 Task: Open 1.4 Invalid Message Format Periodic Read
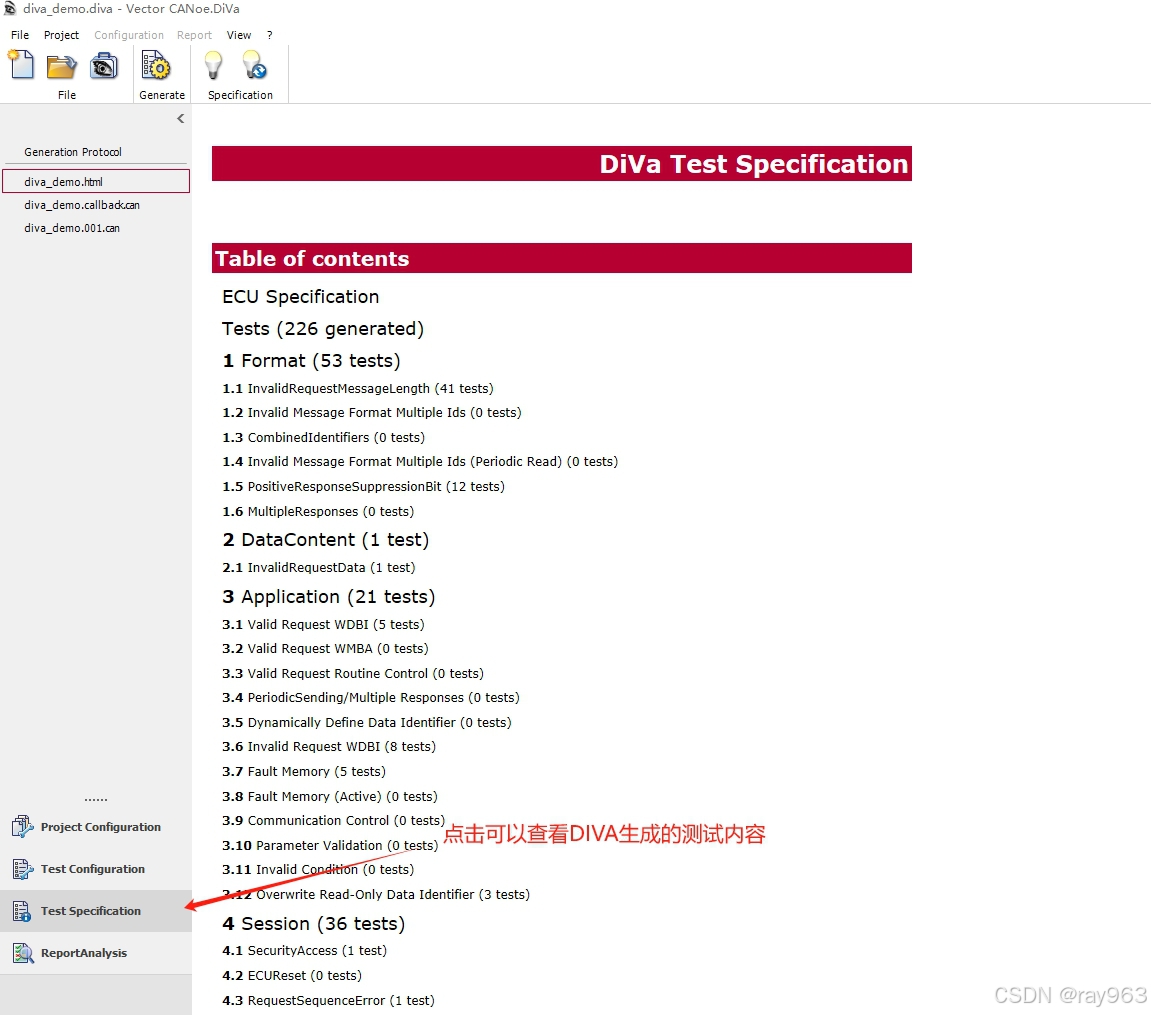click(x=420, y=462)
